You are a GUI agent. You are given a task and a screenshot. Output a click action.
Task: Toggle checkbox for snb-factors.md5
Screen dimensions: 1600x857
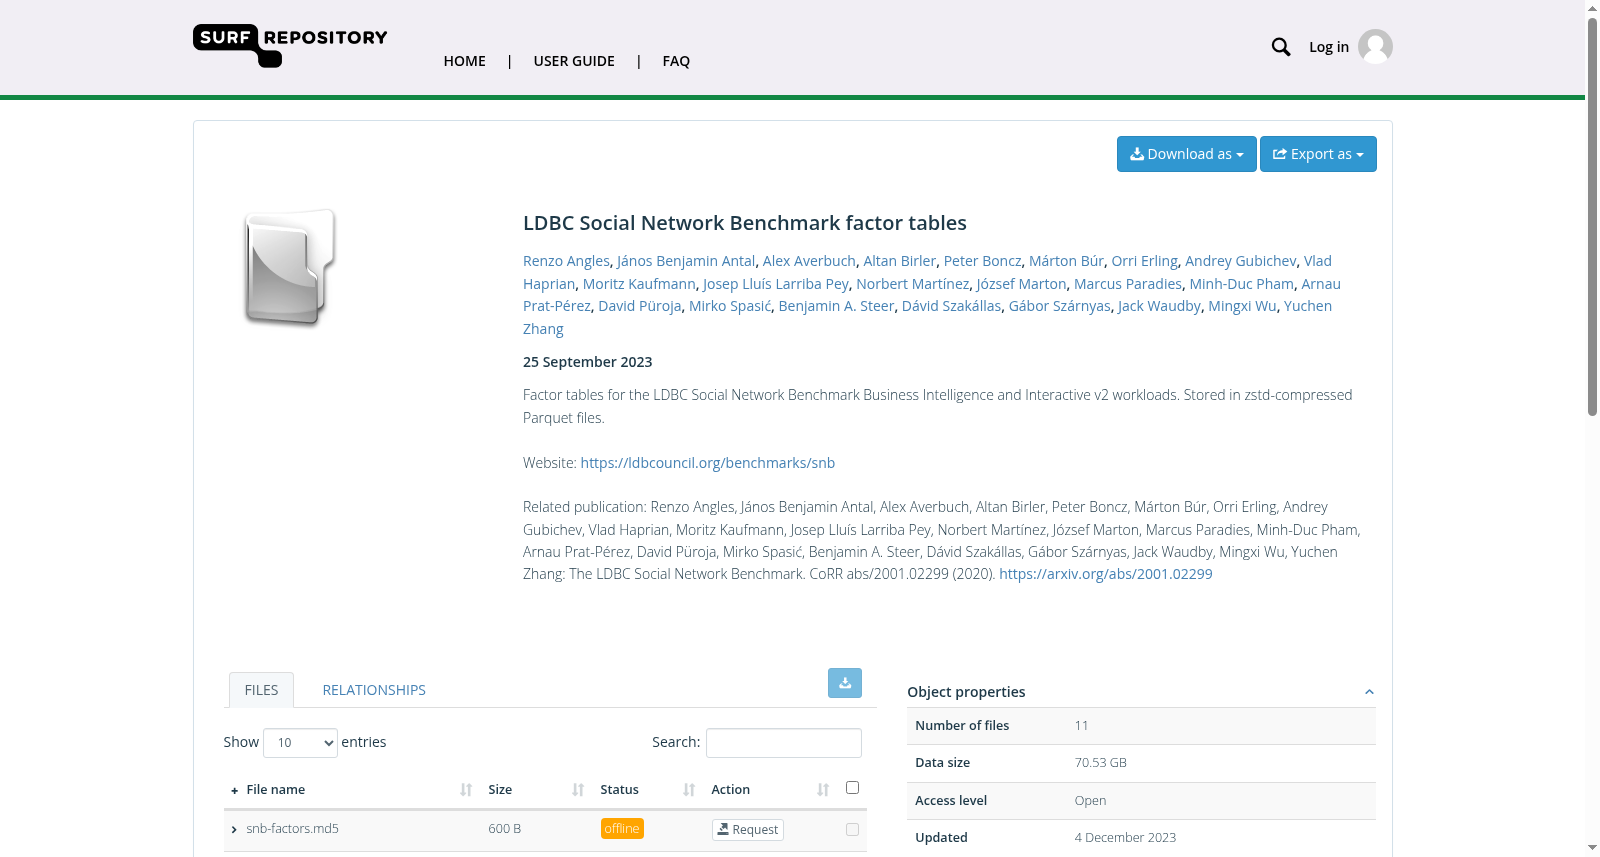tap(853, 829)
